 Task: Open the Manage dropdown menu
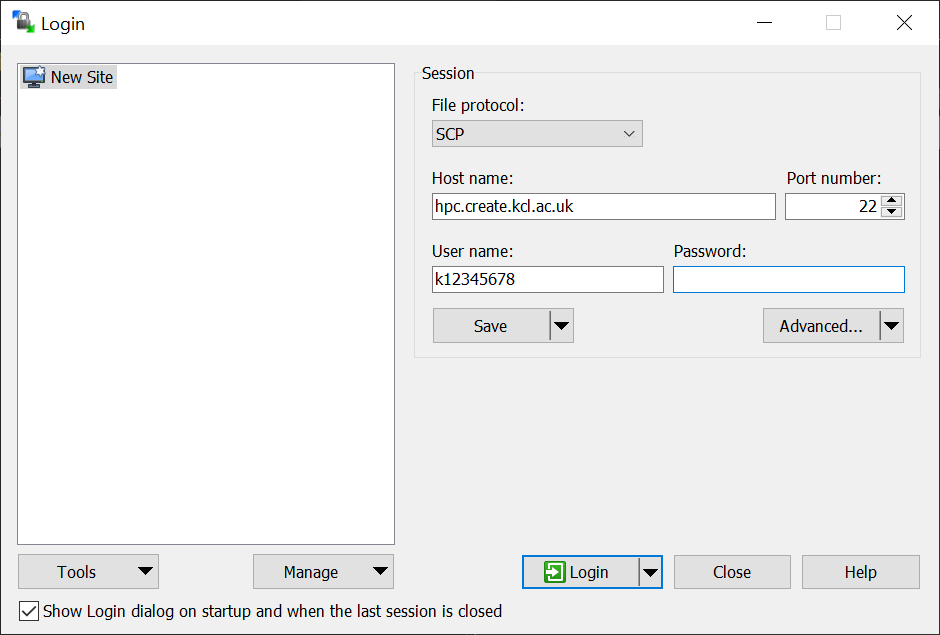pyautogui.click(x=324, y=571)
